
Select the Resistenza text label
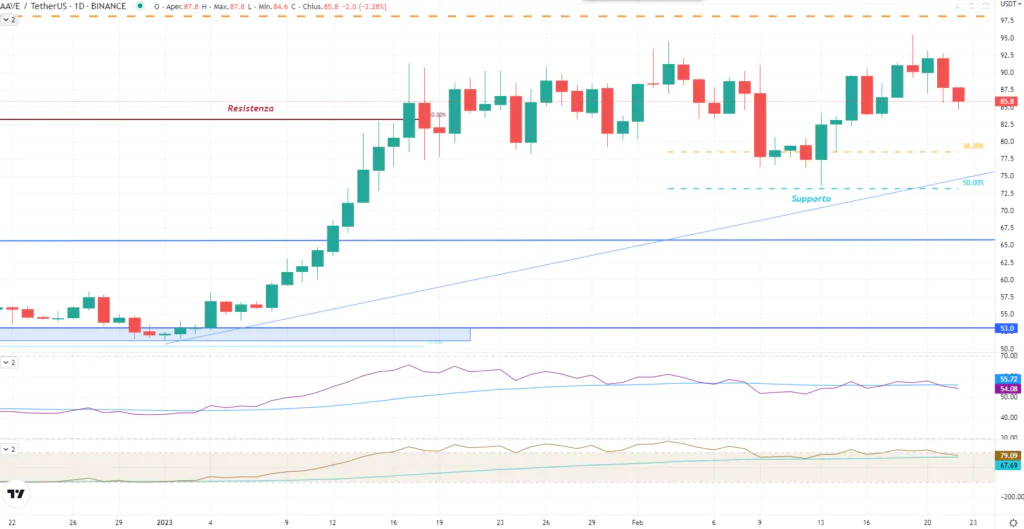[250, 108]
